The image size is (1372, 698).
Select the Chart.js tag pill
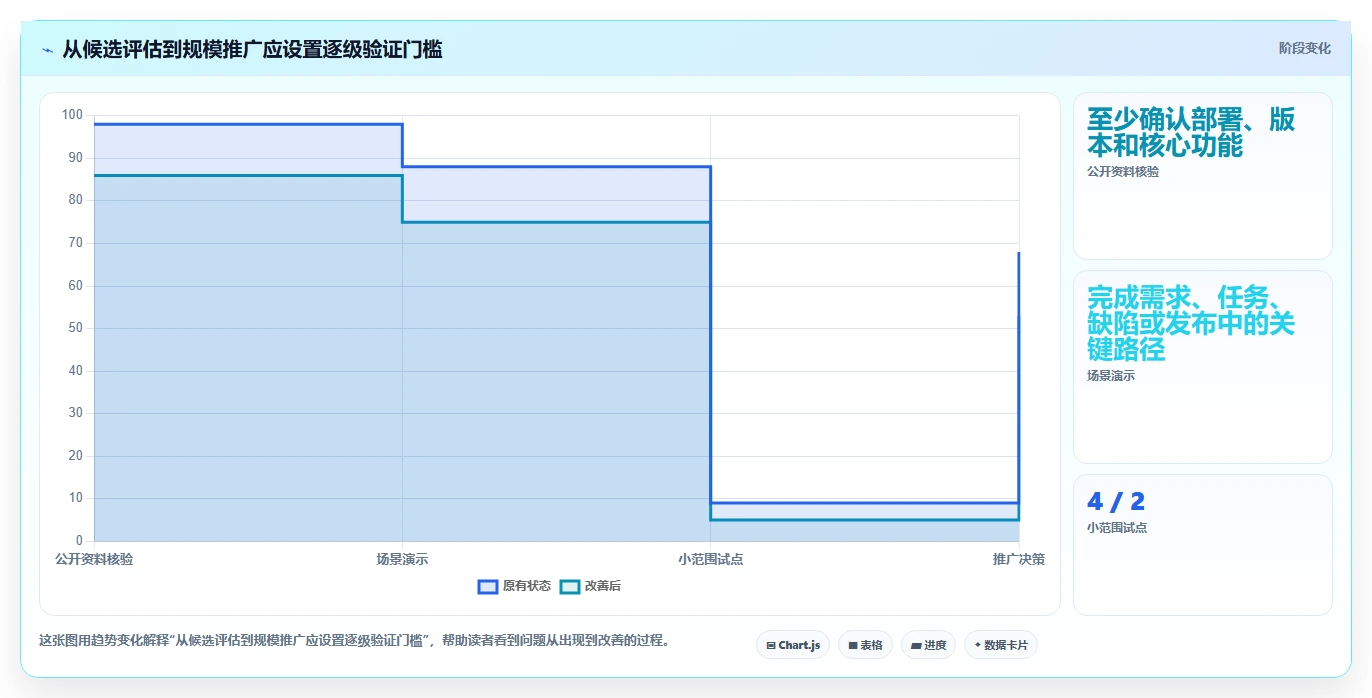(x=793, y=645)
